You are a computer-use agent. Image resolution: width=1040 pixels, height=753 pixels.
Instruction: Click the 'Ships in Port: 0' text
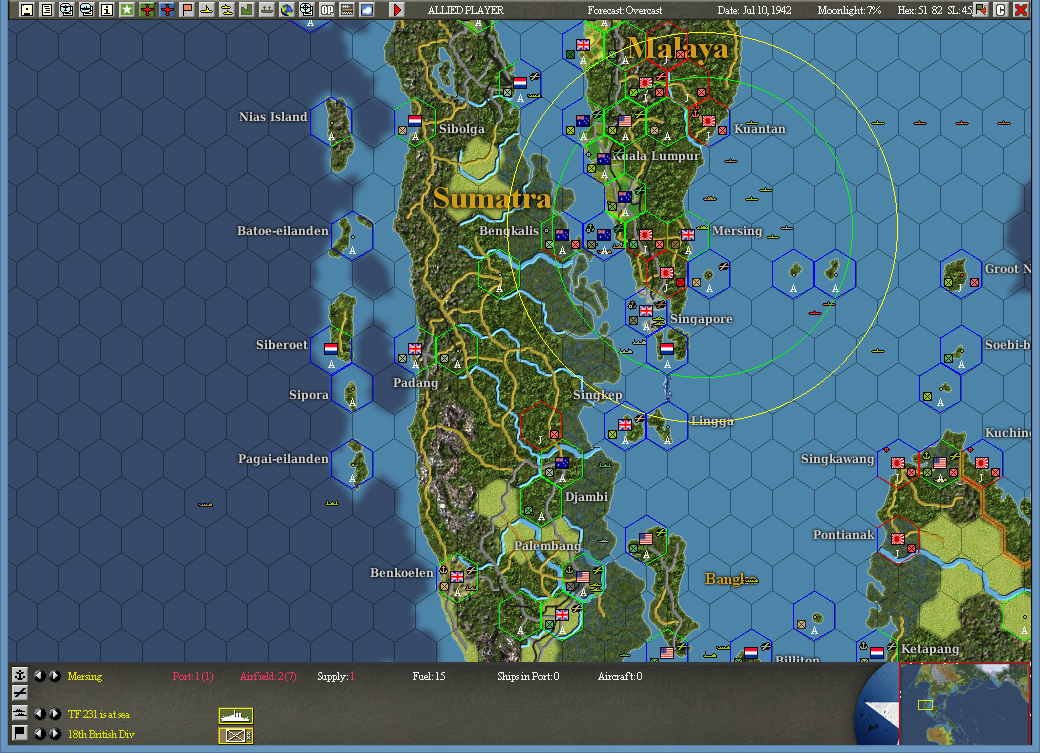tap(528, 677)
